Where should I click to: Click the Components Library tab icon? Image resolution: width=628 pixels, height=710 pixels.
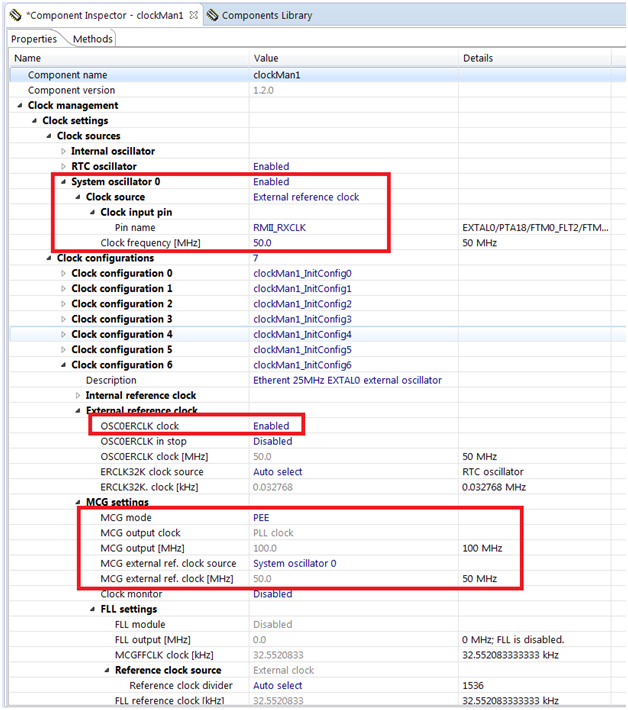pyautogui.click(x=212, y=15)
